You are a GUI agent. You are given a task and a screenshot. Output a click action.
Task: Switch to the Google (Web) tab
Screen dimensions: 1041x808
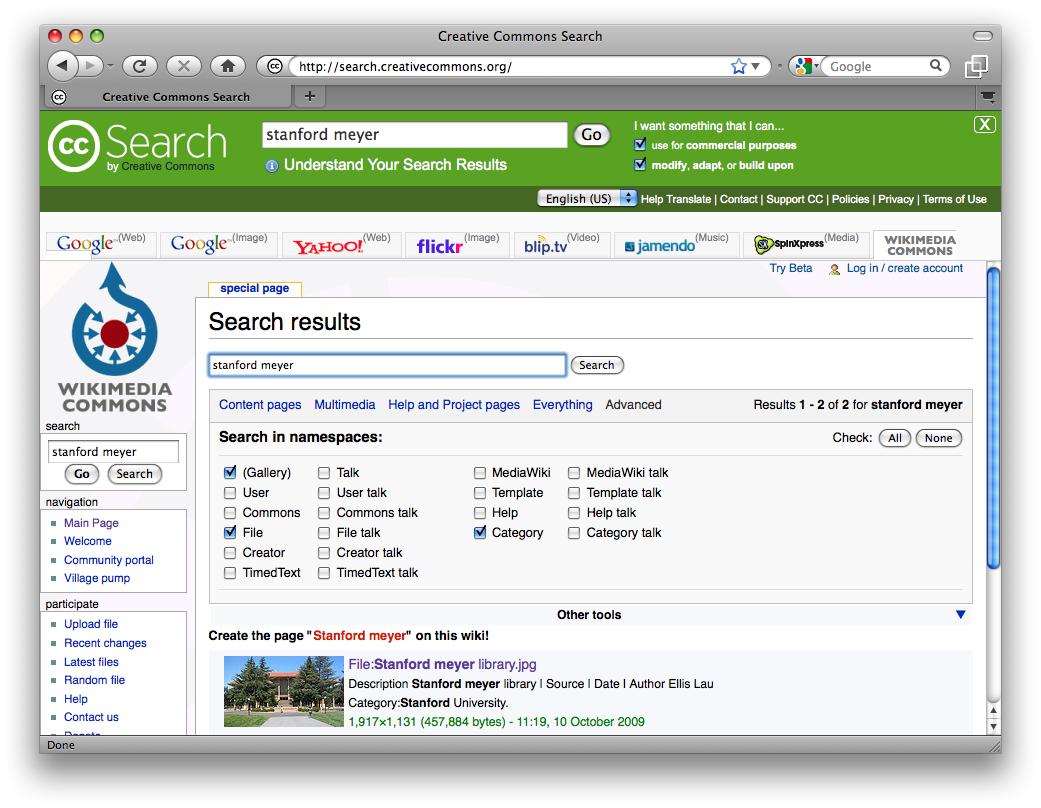point(101,244)
